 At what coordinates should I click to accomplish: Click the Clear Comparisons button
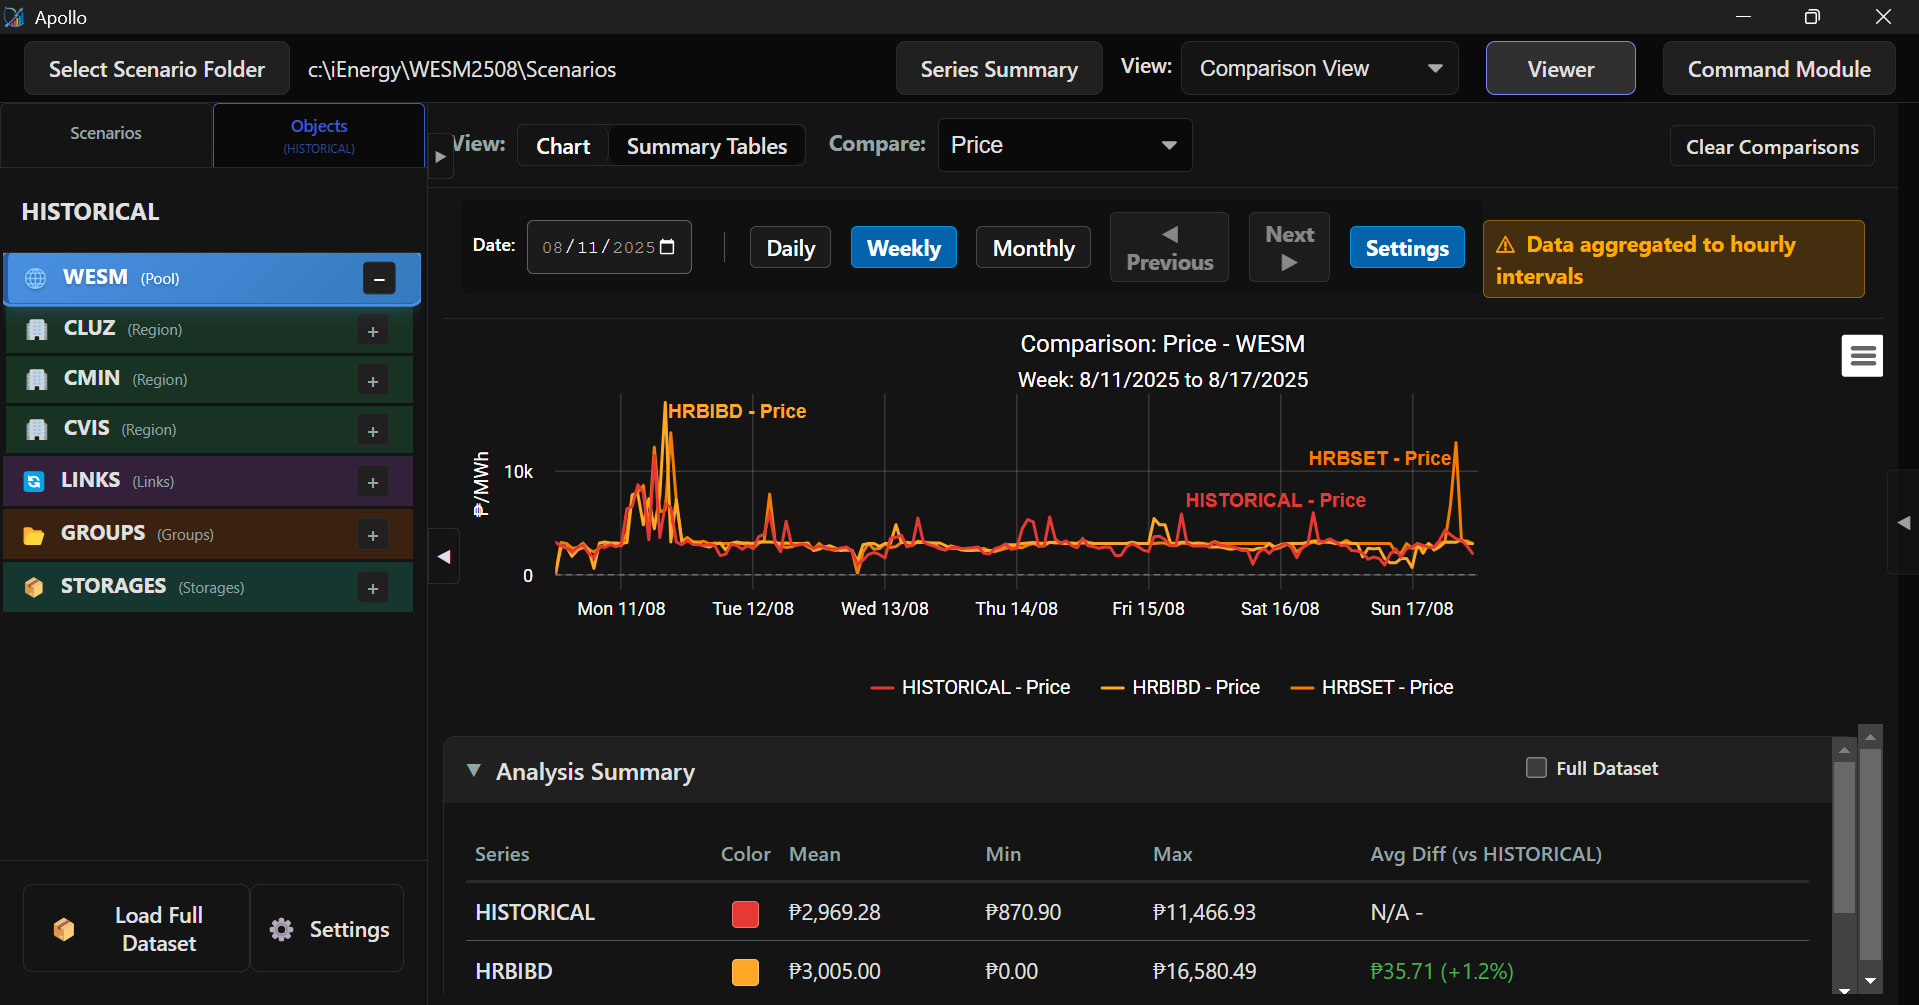pos(1771,147)
